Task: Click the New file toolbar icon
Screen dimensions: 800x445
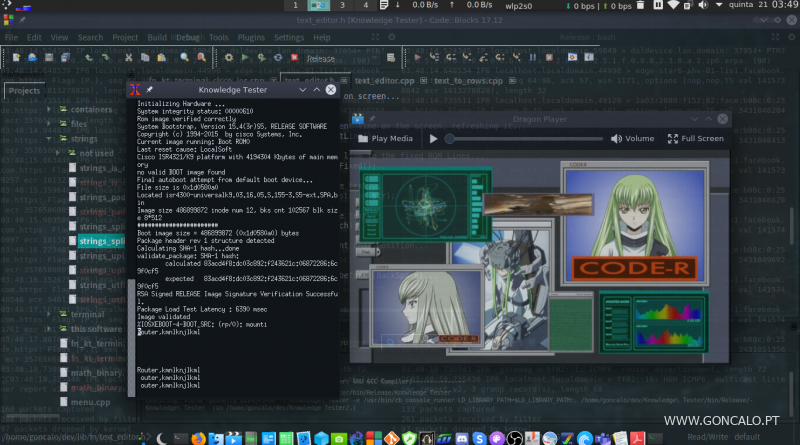Action: (16, 58)
